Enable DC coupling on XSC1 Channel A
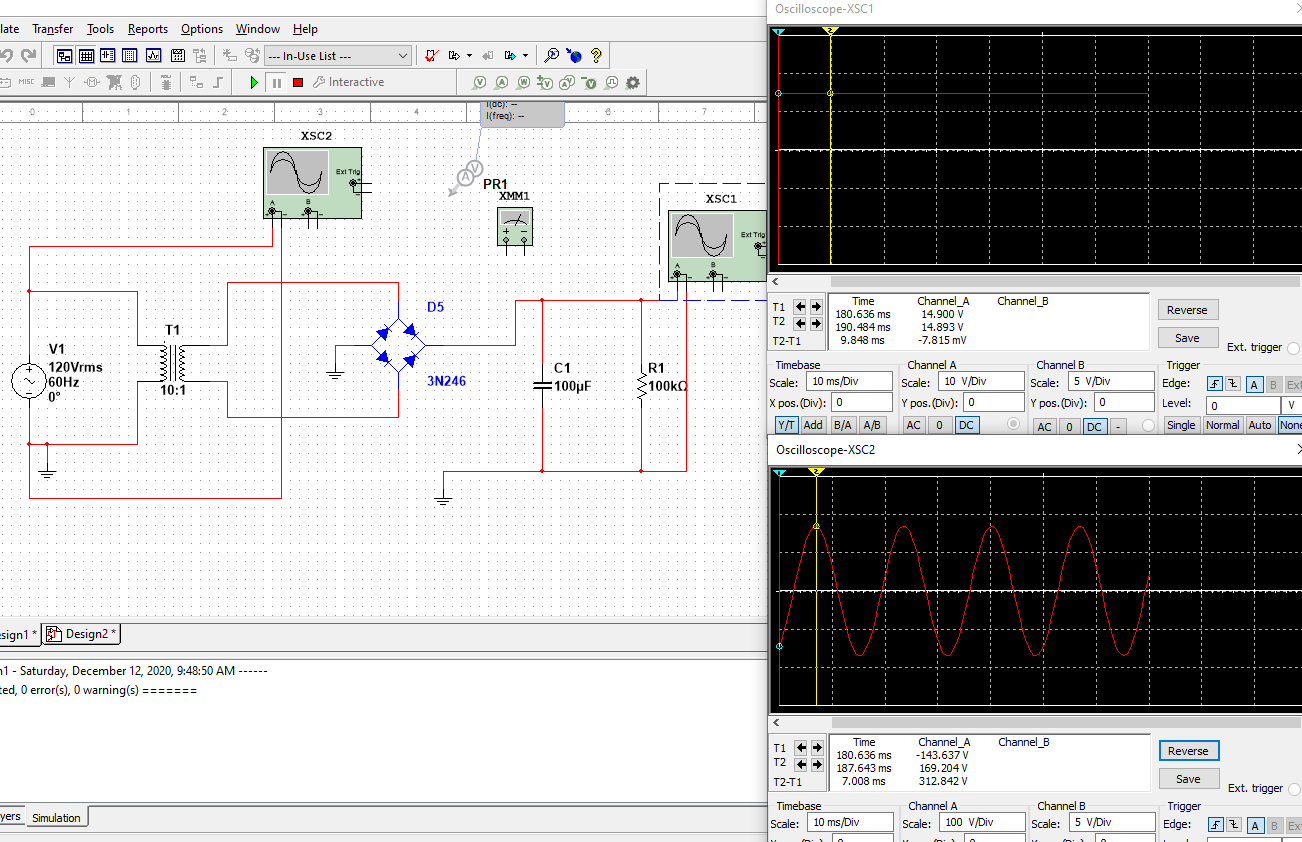 967,426
